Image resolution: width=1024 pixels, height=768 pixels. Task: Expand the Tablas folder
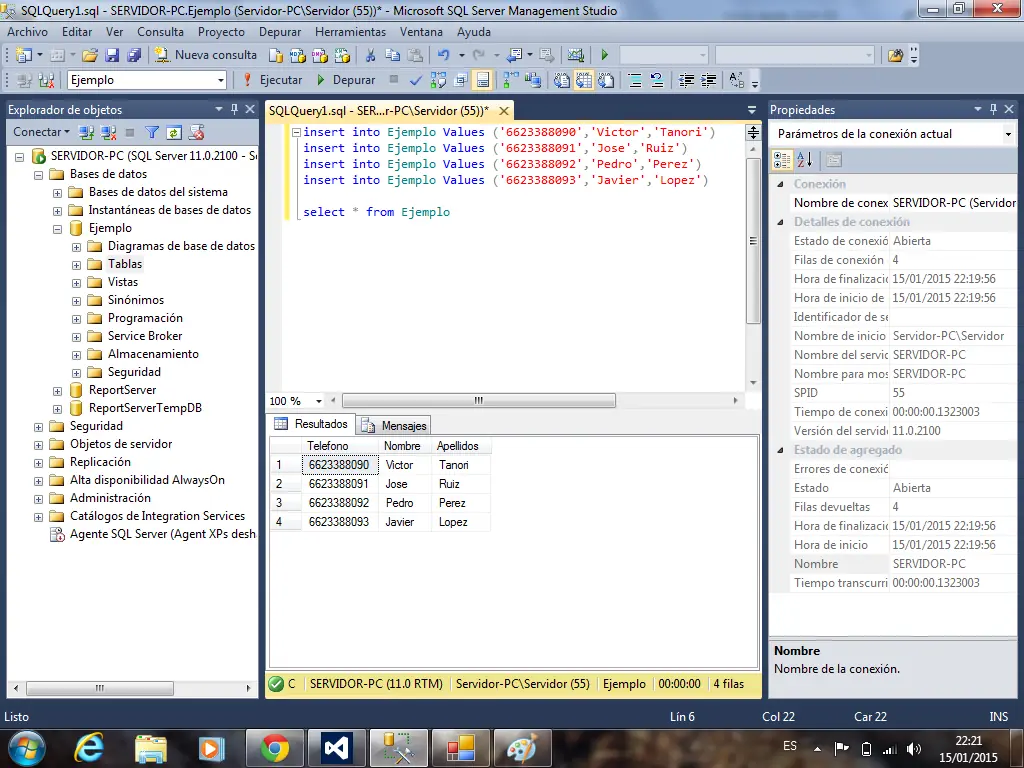point(76,265)
